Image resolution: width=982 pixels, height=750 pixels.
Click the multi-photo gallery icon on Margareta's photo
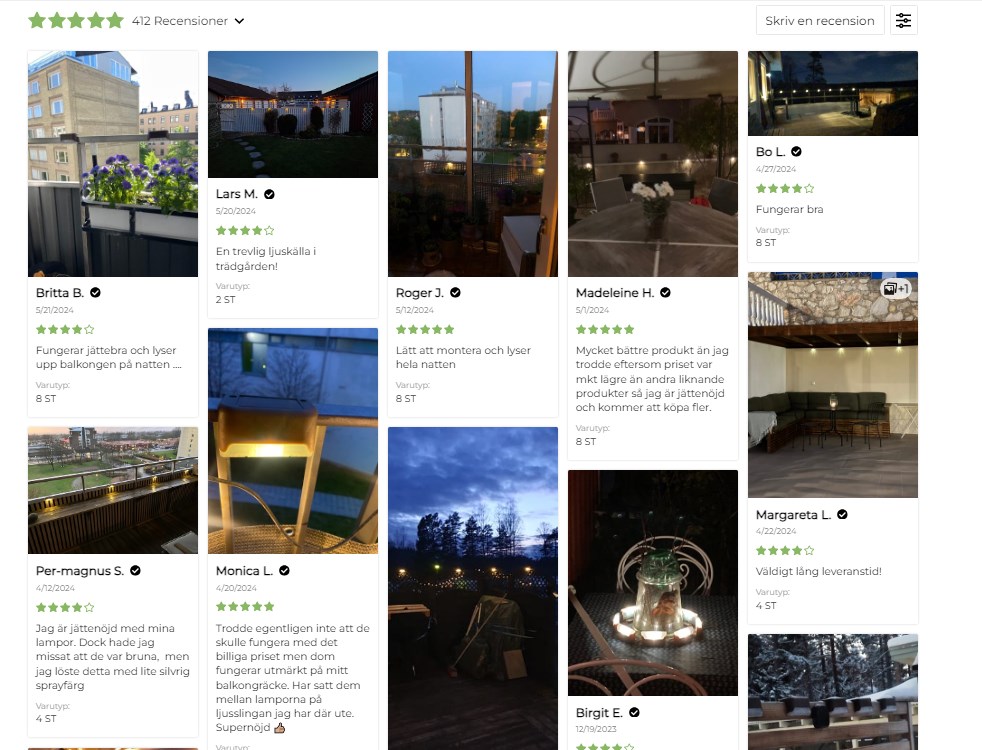(896, 289)
